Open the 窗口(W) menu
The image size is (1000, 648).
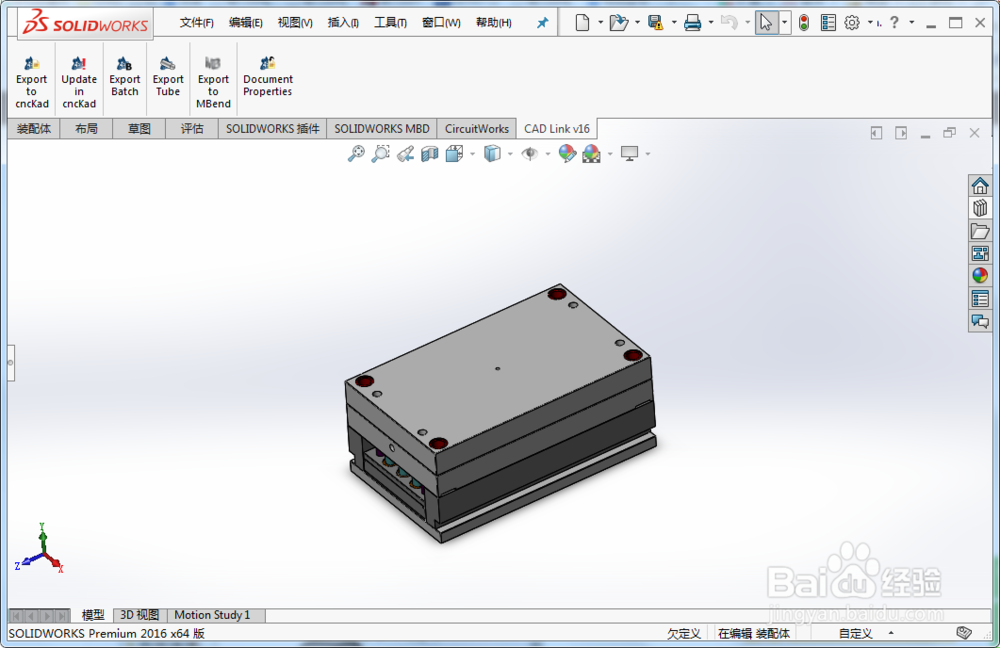point(441,23)
